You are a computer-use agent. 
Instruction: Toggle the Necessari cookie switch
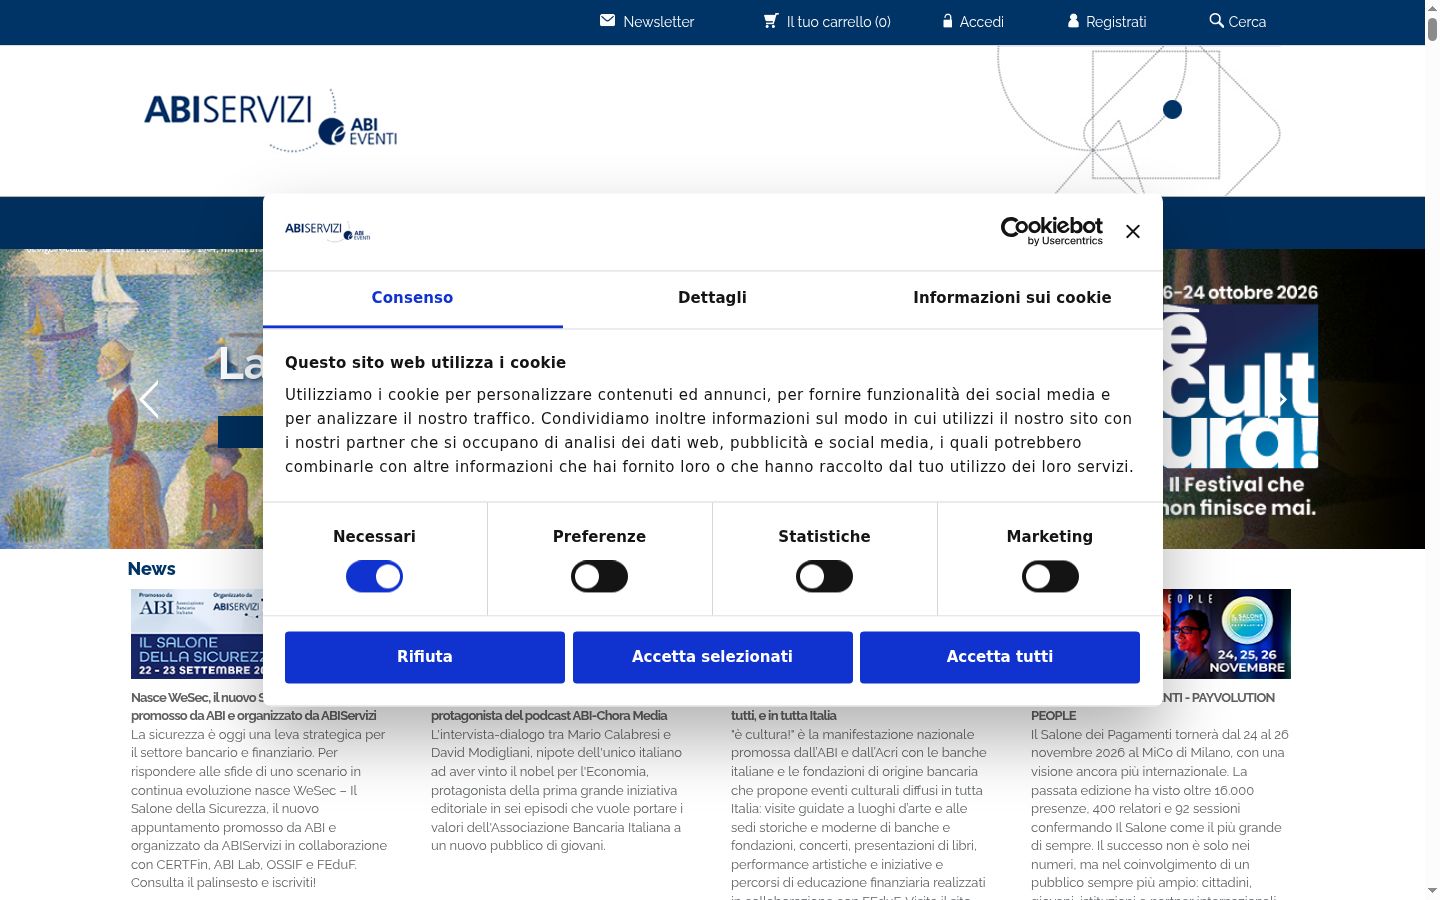click(x=374, y=576)
